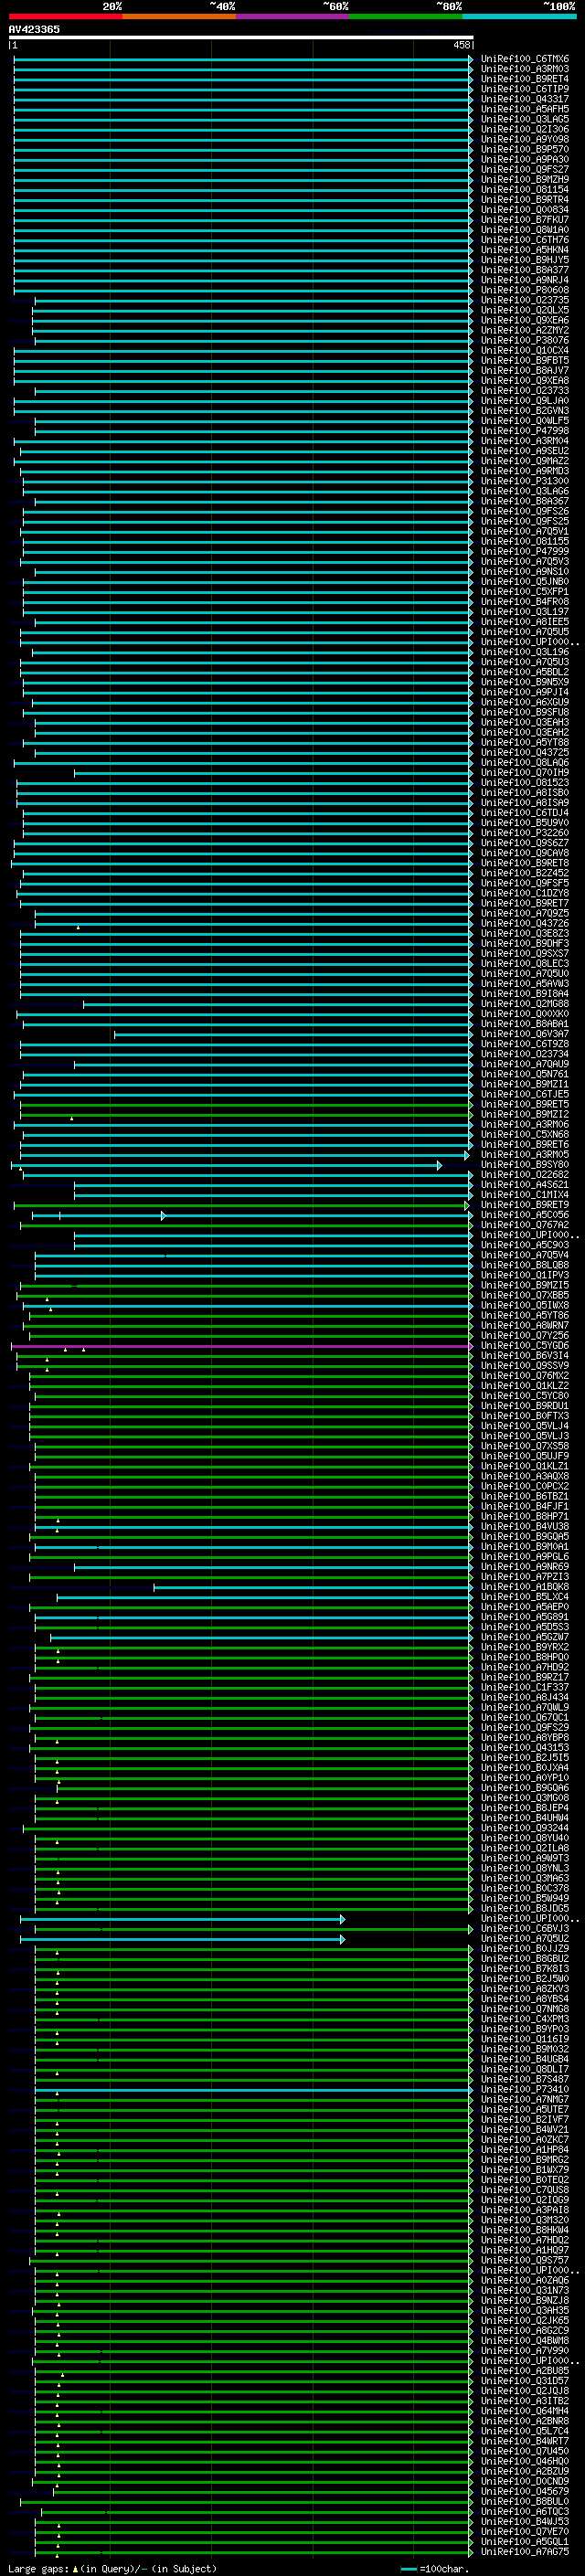This screenshot has height=2576, width=585.
Task: Select hit UniRef100_B9RDU1
Action: point(524,1406)
